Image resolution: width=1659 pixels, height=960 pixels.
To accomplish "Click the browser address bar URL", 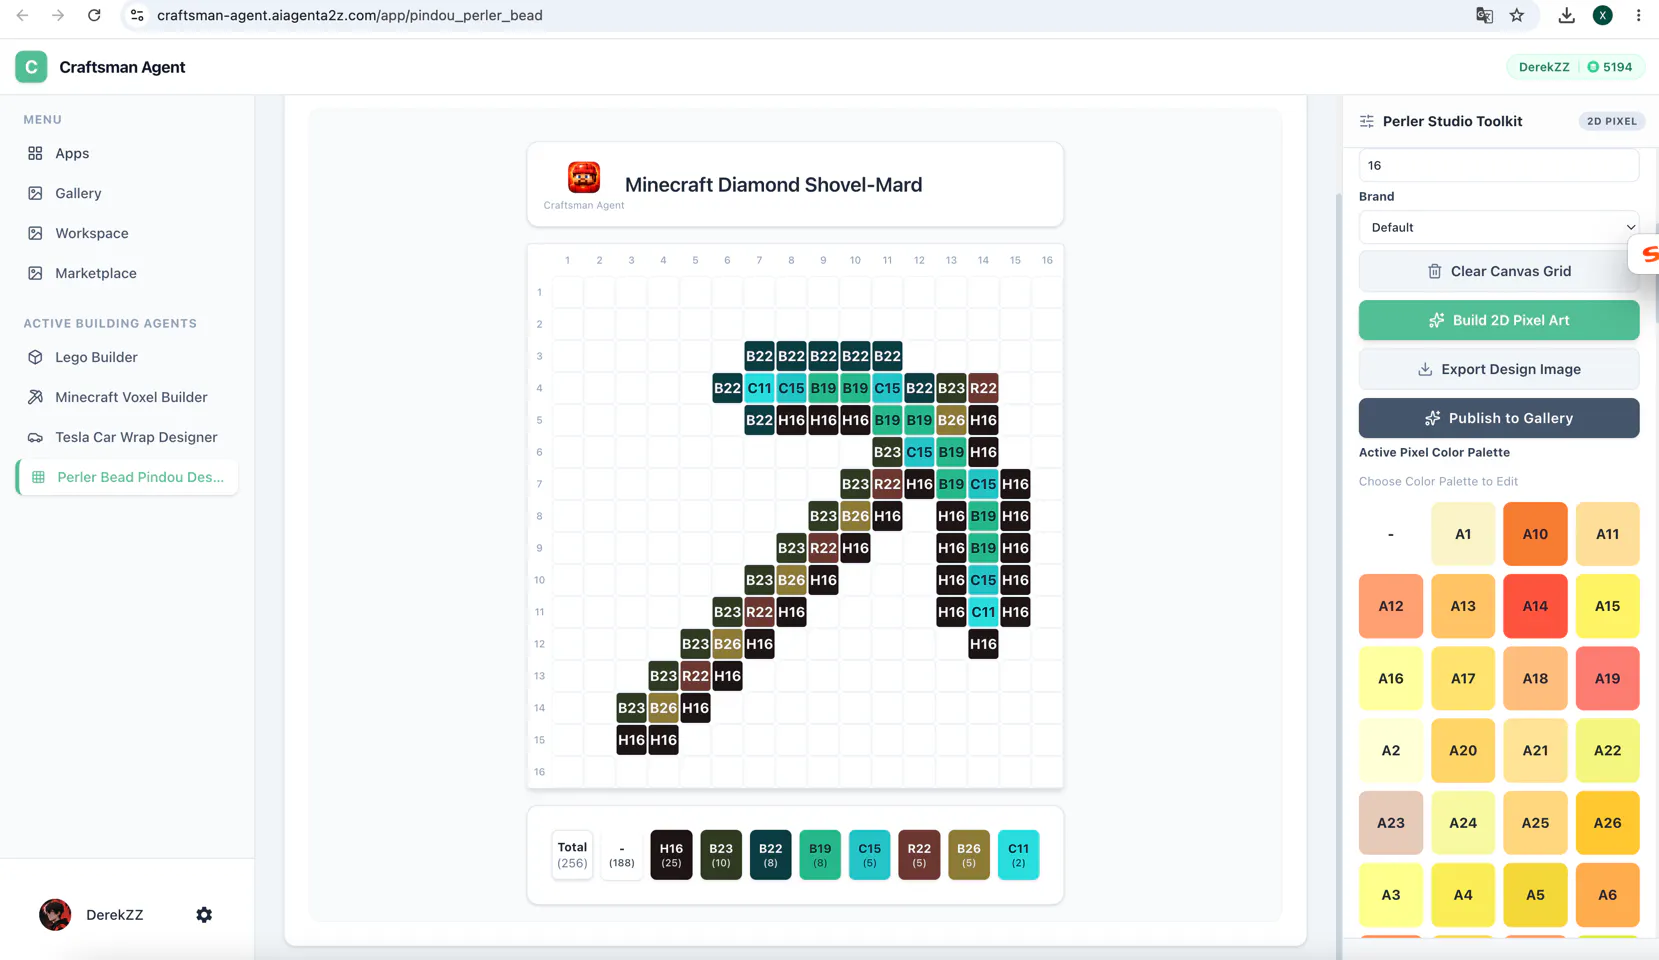I will 350,15.
